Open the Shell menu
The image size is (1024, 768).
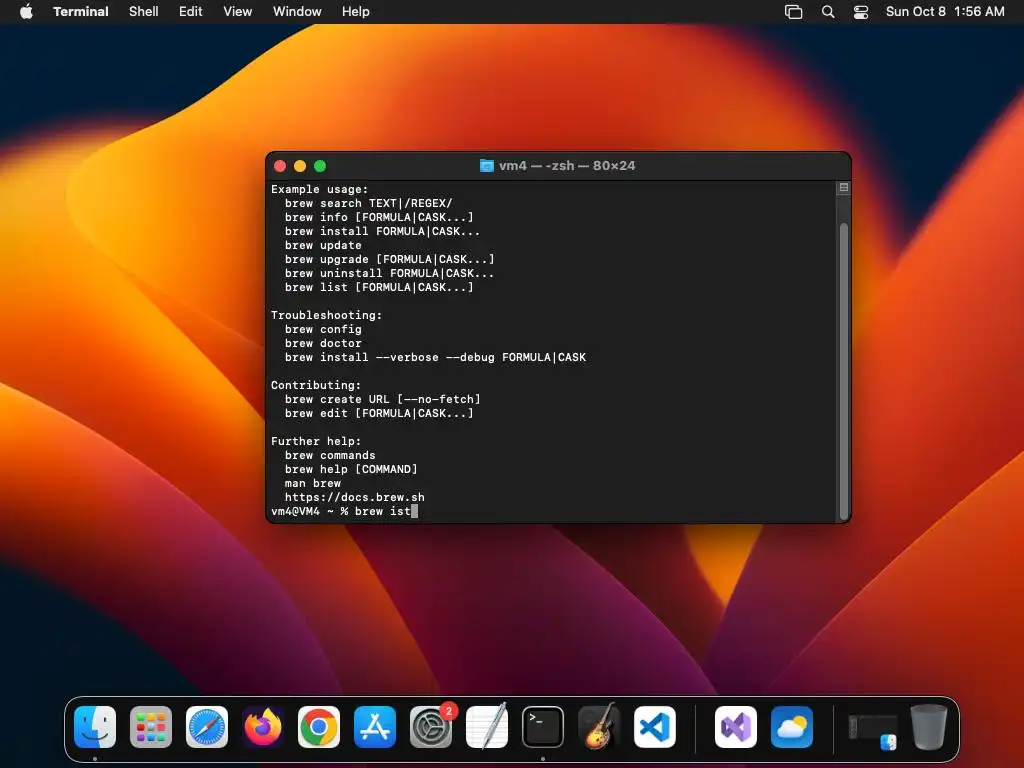[144, 12]
